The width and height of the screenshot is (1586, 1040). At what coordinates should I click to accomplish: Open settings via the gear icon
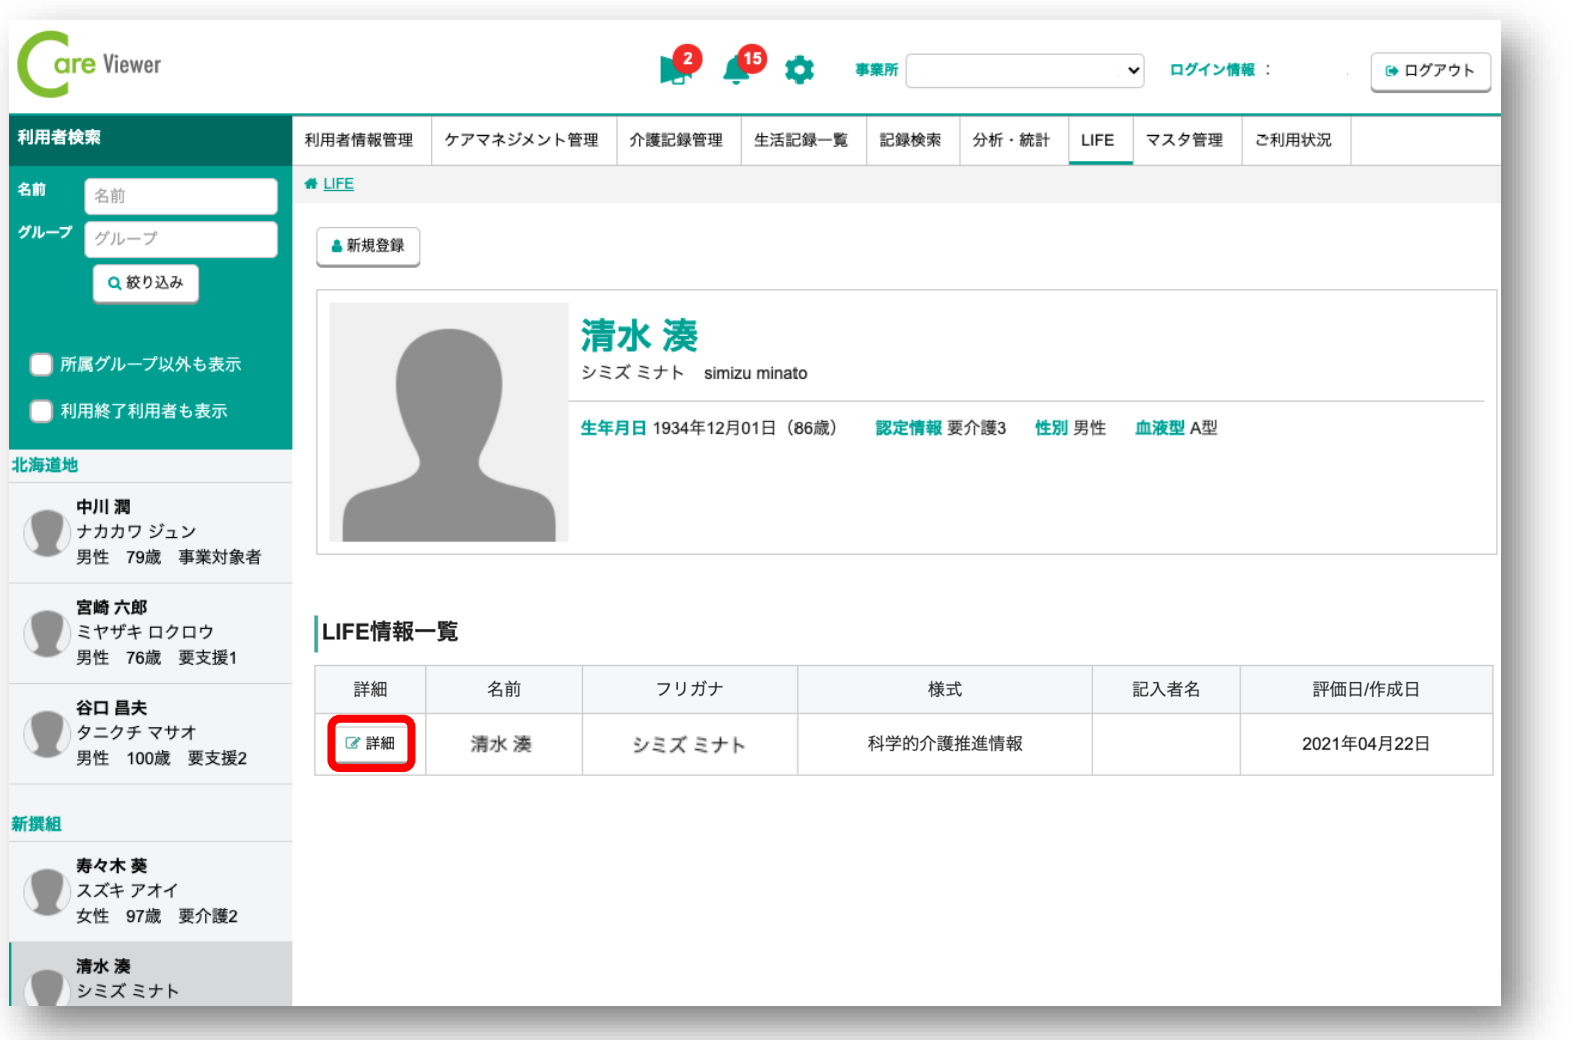799,70
